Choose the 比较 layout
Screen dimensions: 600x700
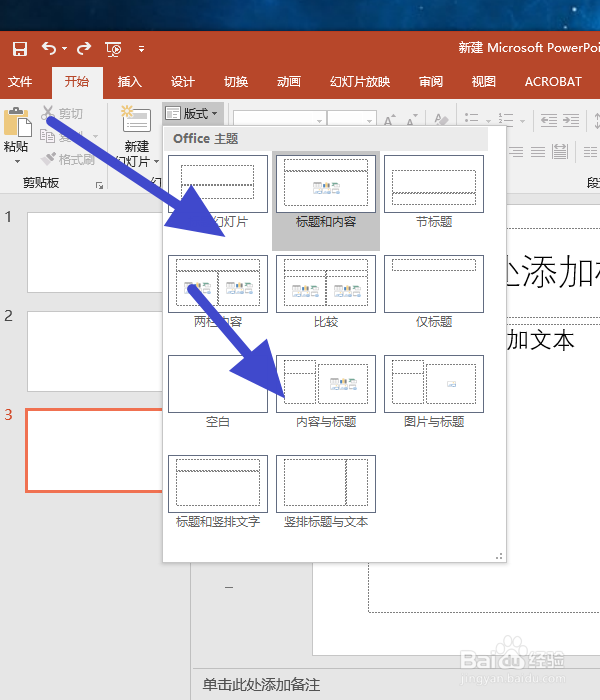click(x=326, y=291)
